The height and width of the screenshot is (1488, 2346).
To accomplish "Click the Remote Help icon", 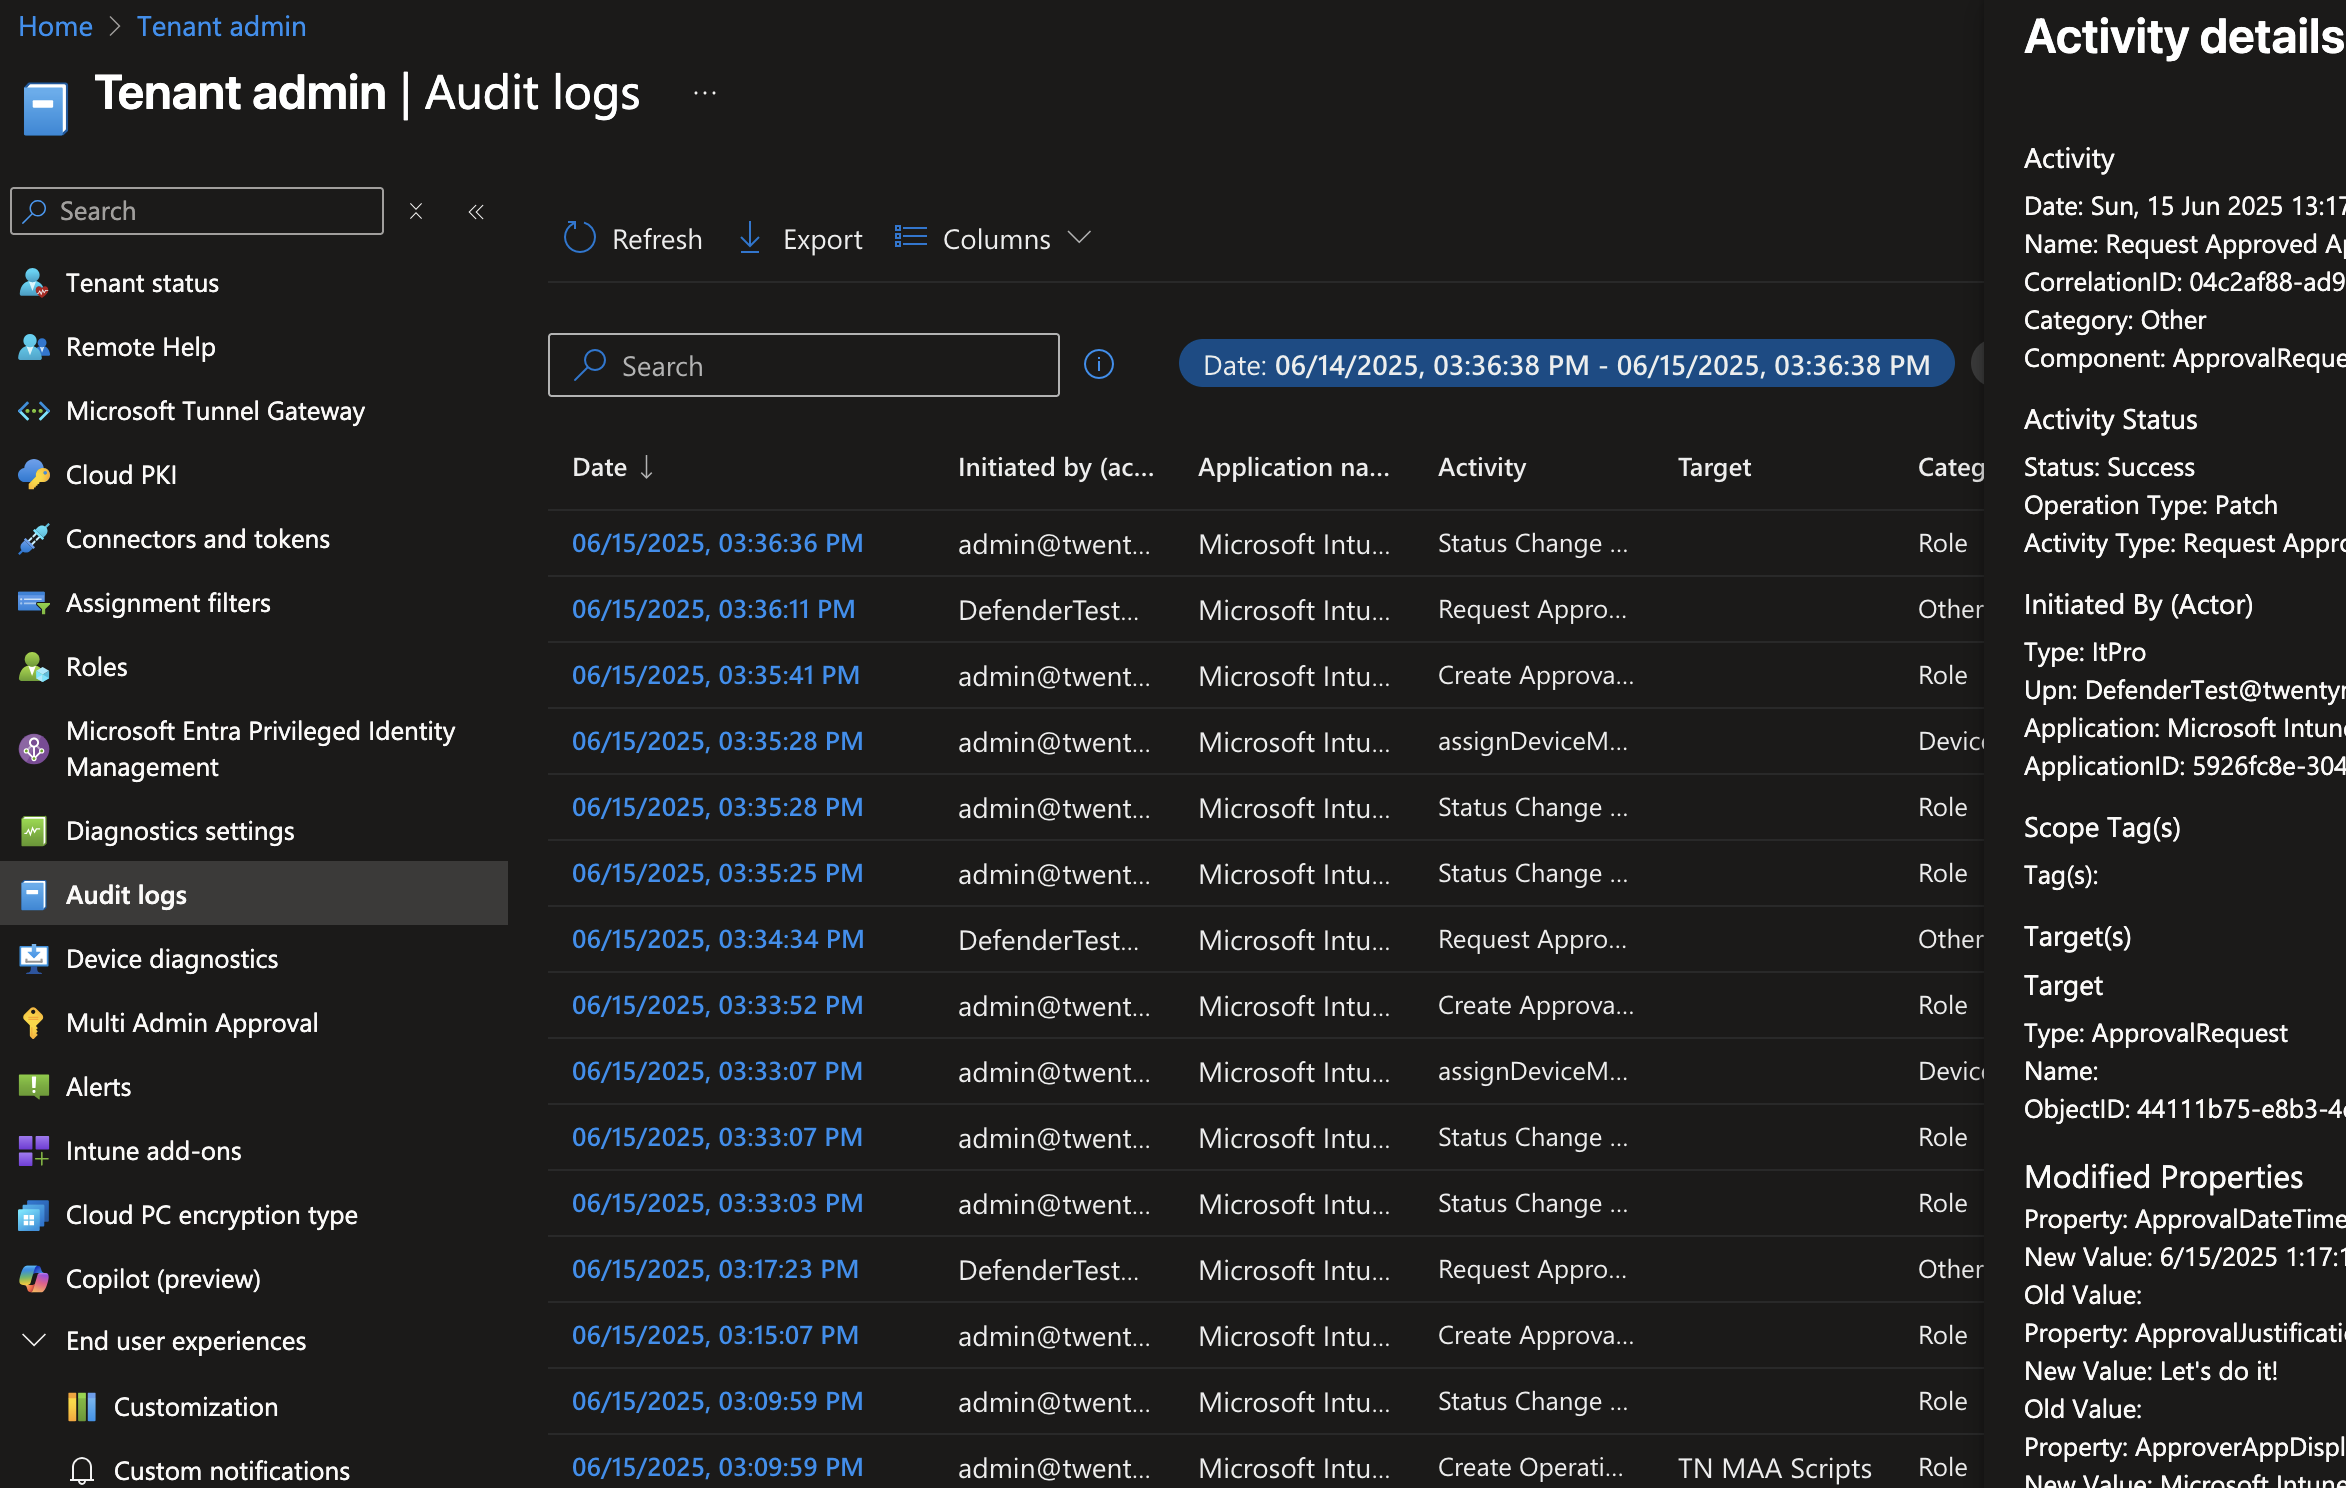I will coord(34,347).
